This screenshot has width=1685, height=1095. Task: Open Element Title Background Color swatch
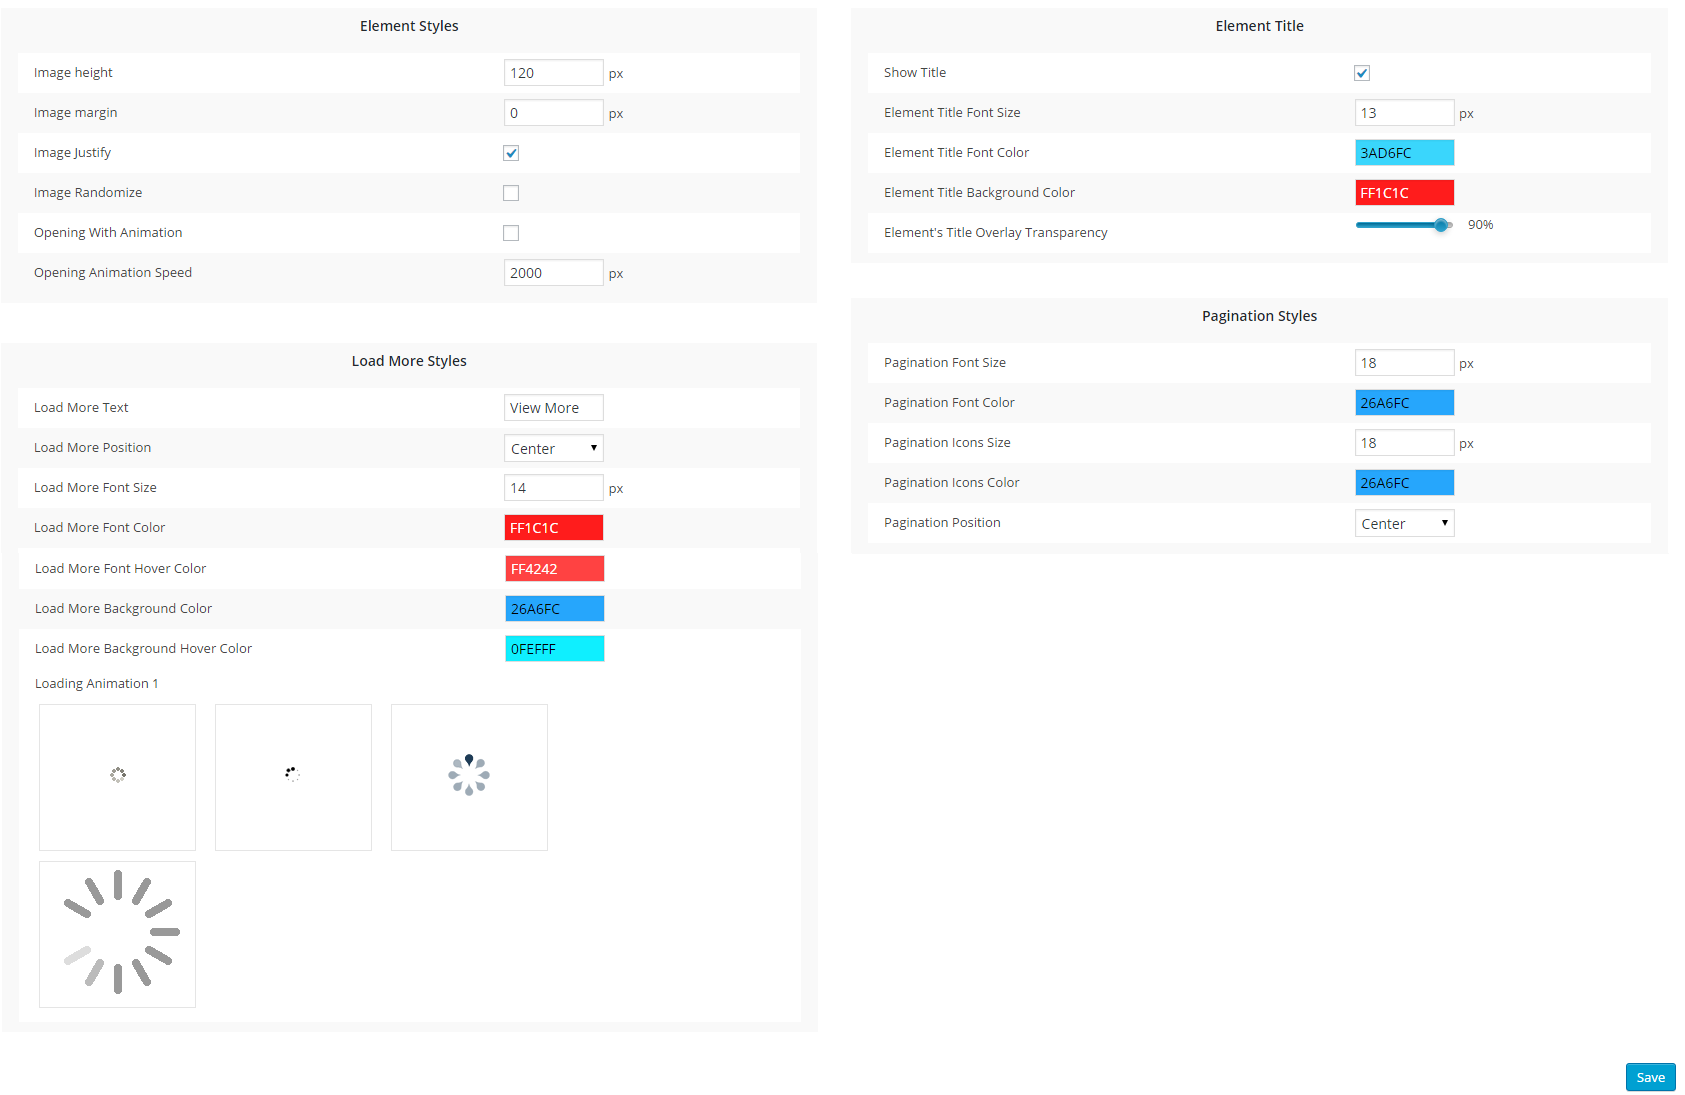(1404, 193)
